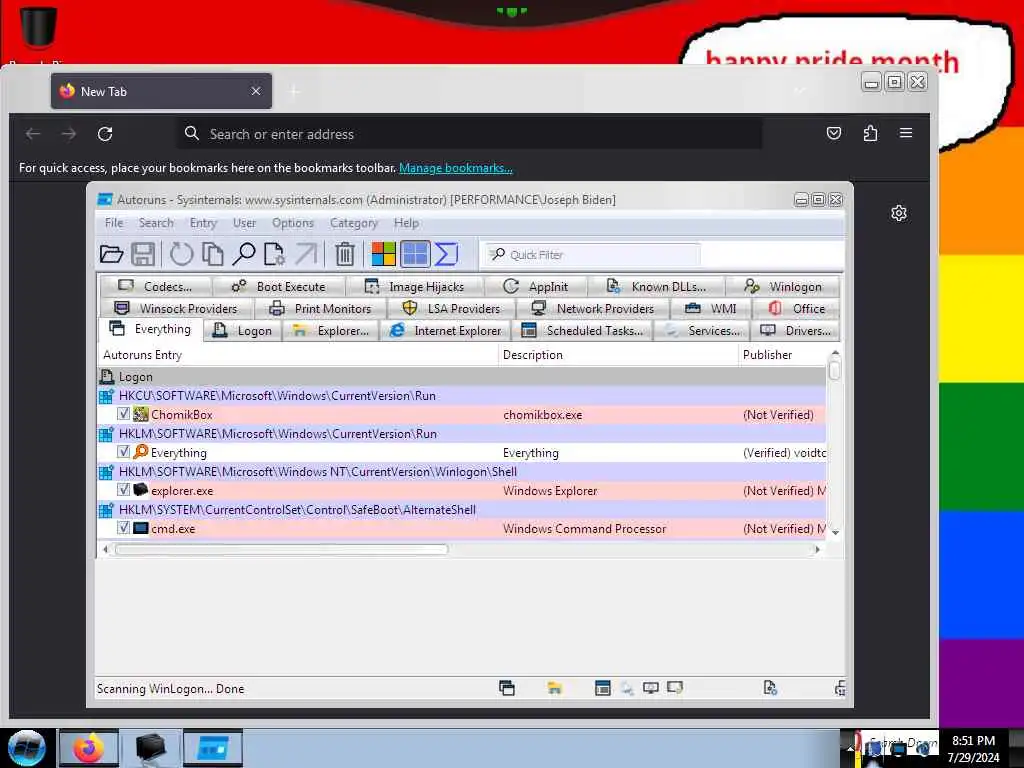Click the Manage bookmarks link in Firefox
This screenshot has height=768, width=1024.
click(x=456, y=168)
